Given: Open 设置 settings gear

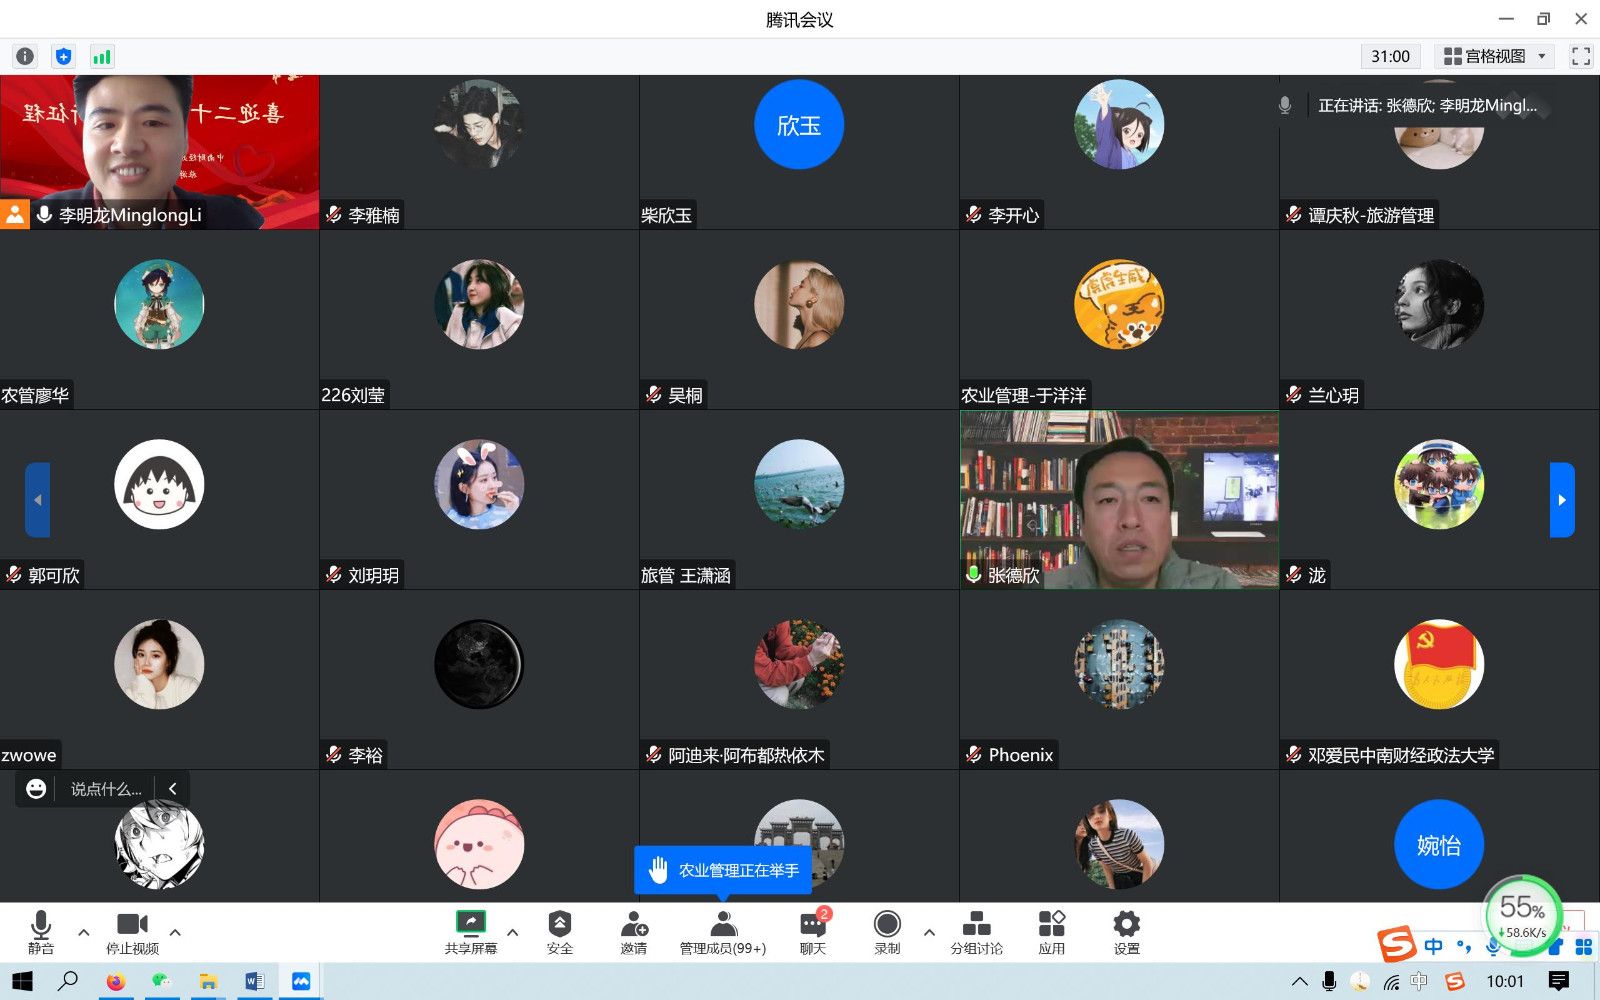Looking at the screenshot, I should (x=1127, y=932).
